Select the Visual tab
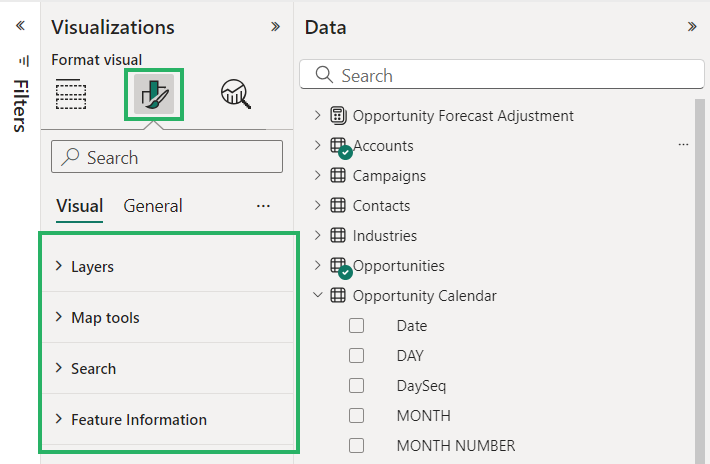Image resolution: width=710 pixels, height=464 pixels. 79,206
